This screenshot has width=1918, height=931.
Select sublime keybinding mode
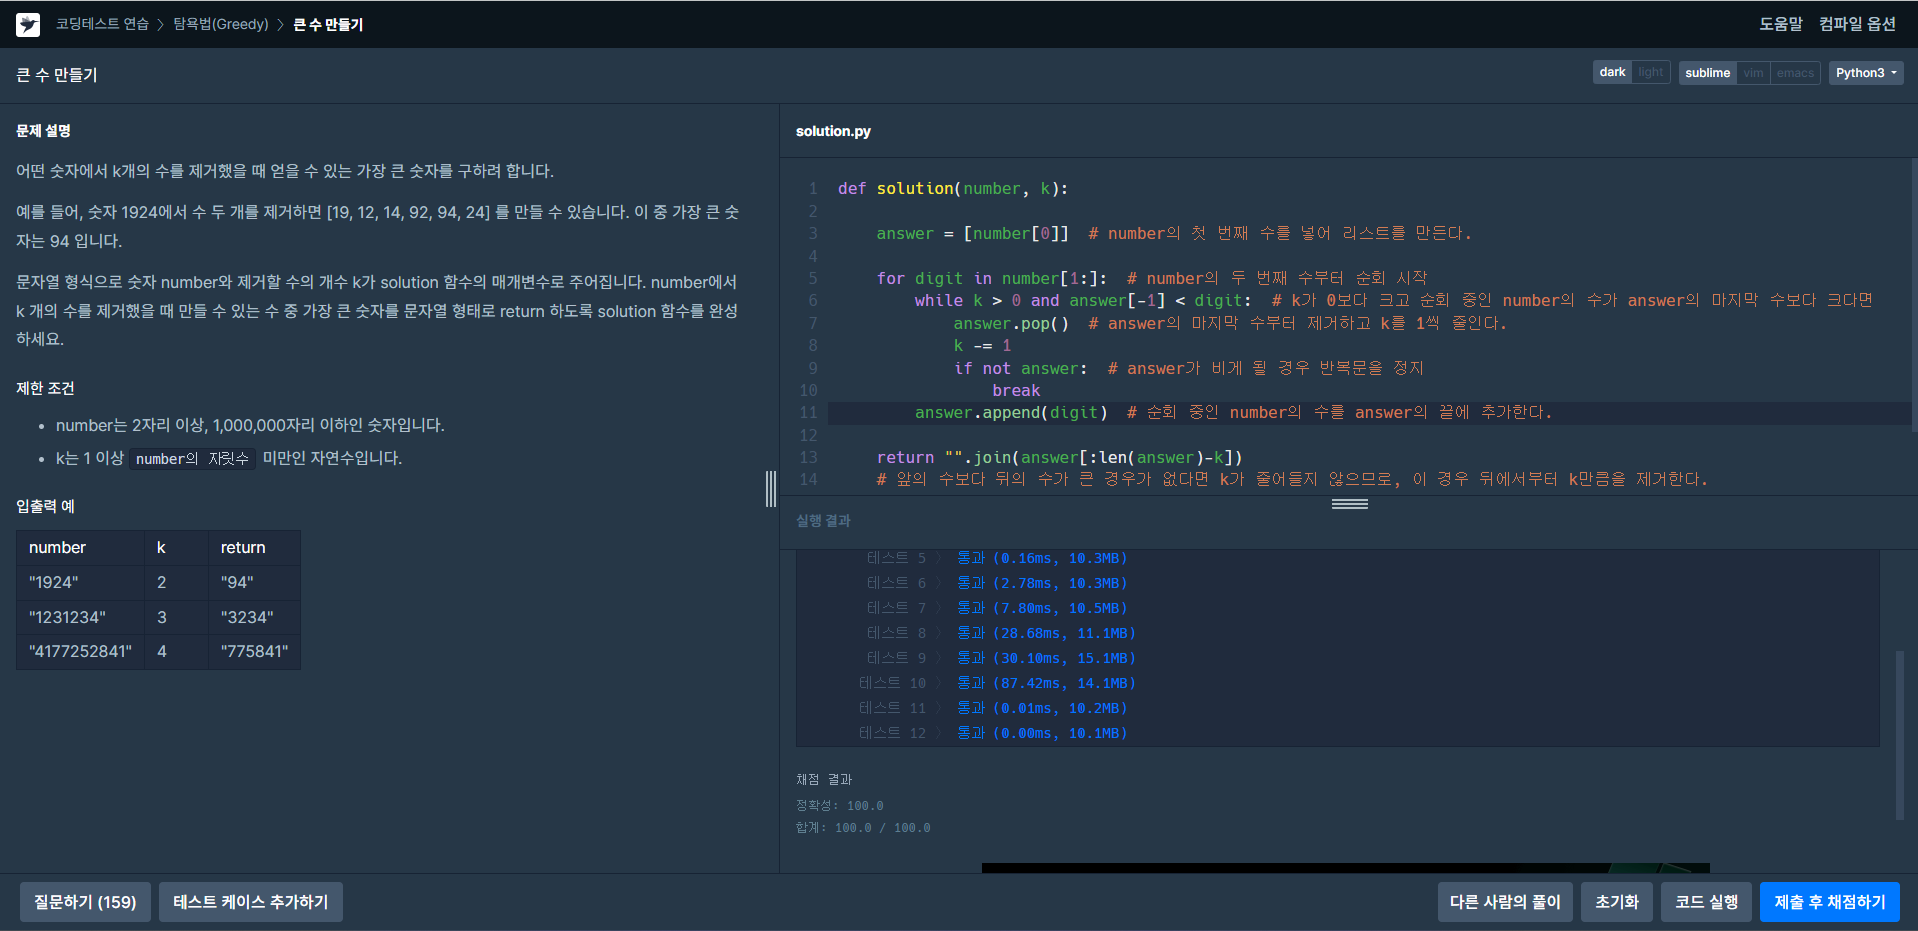tap(1707, 73)
